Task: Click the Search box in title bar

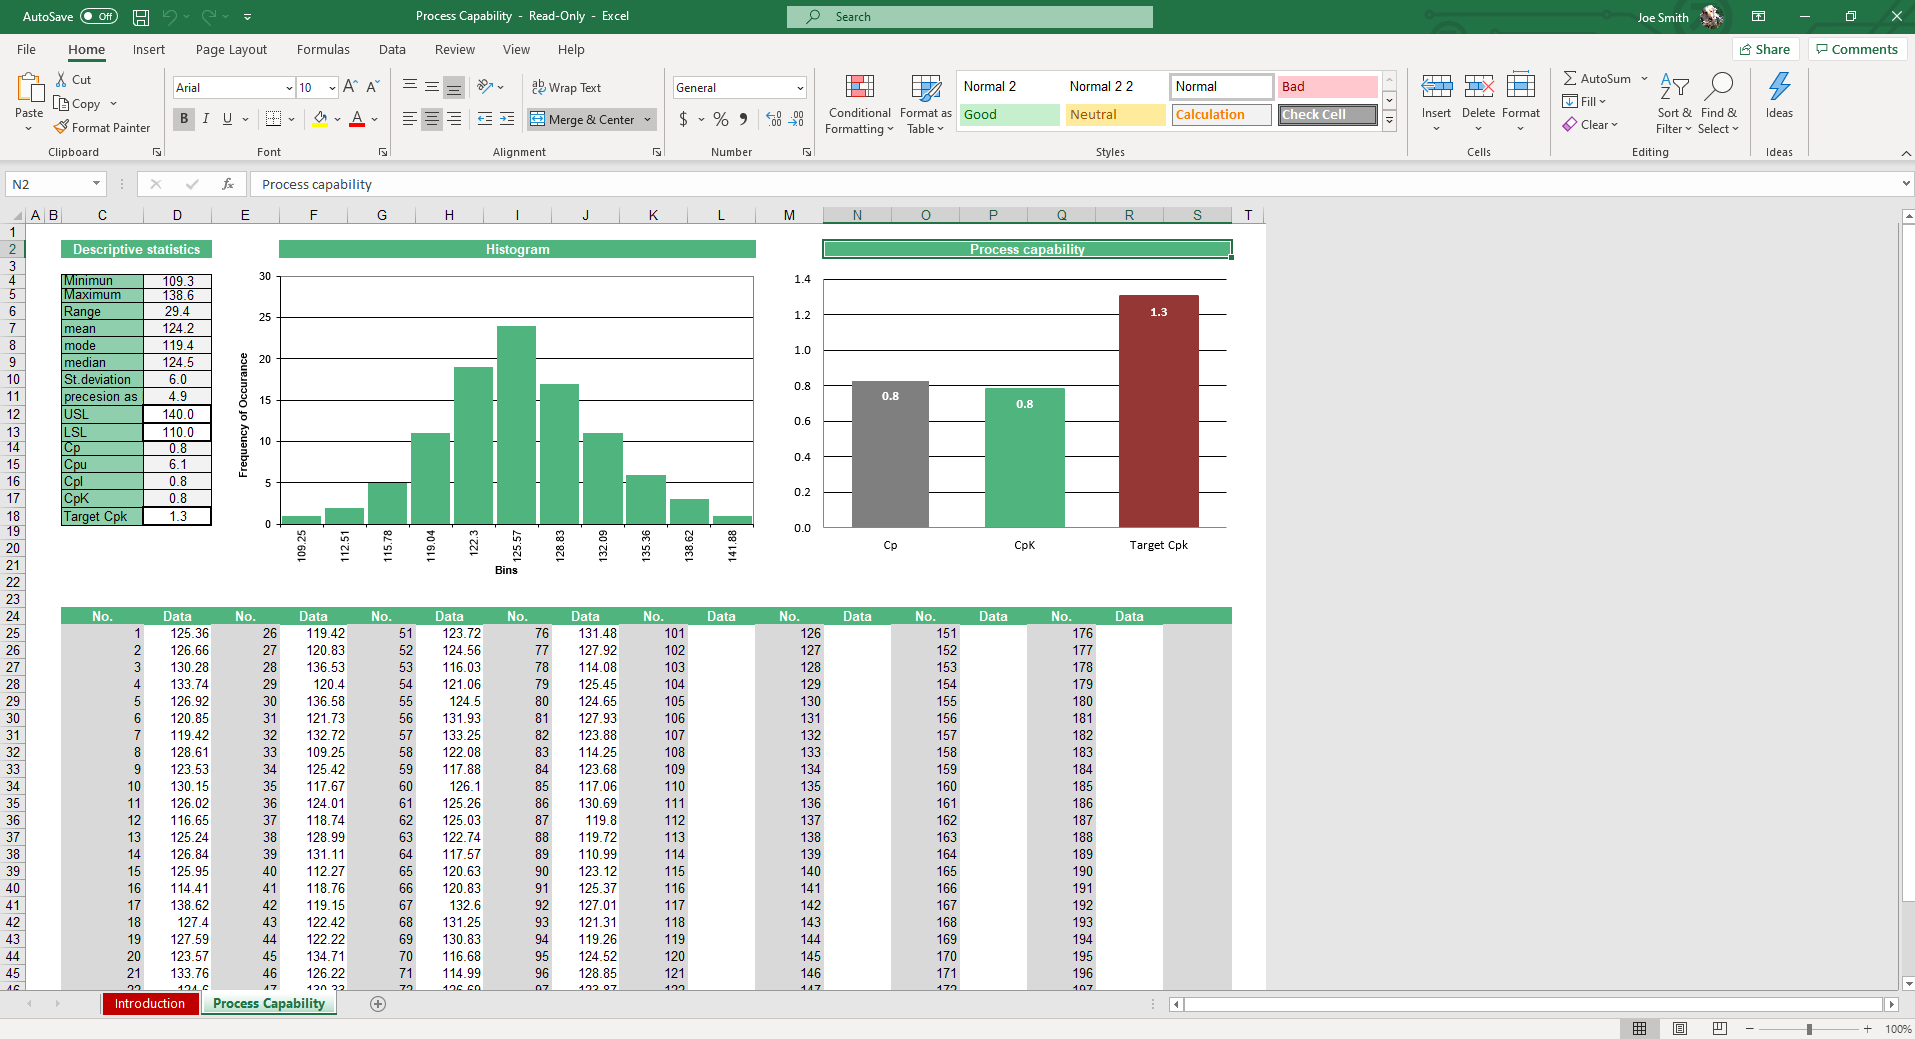Action: pyautogui.click(x=969, y=17)
